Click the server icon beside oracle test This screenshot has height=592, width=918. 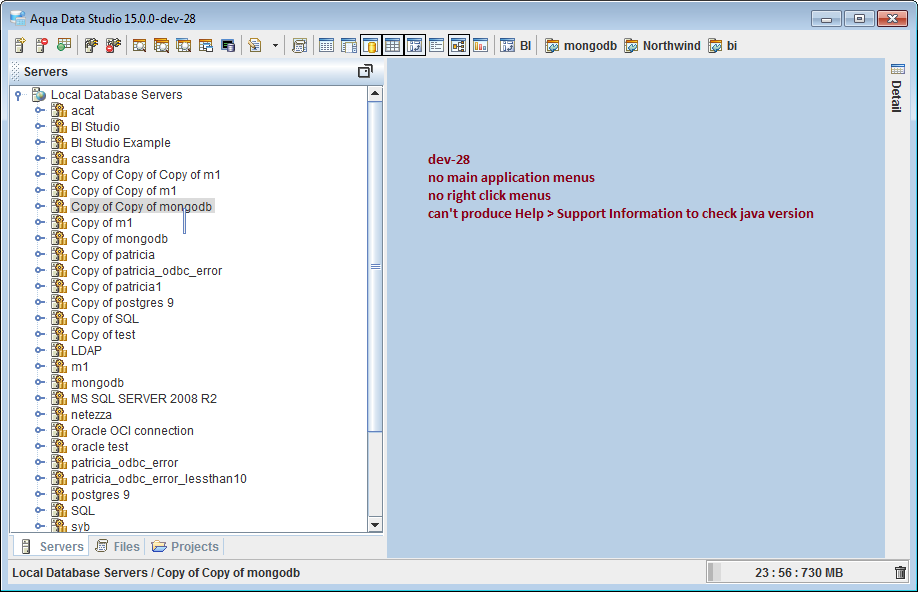tap(59, 446)
